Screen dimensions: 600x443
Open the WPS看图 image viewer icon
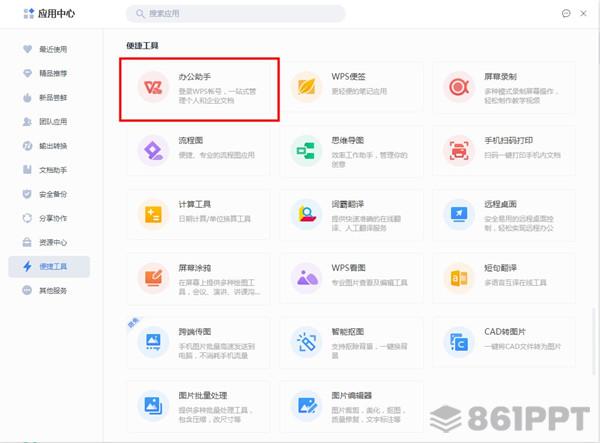(x=306, y=277)
